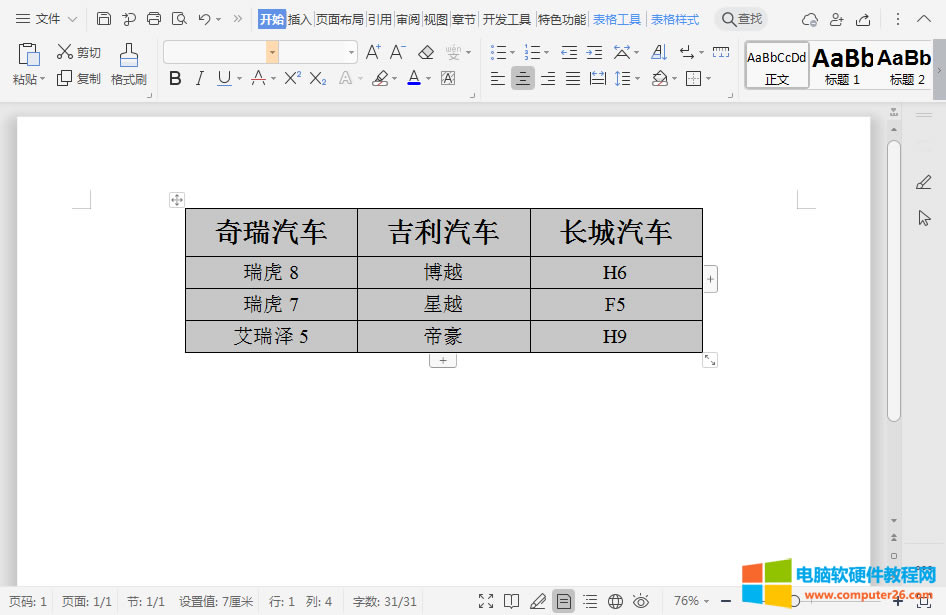946x615 pixels.
Task: Open the 表格样式 tab
Action: click(674, 18)
